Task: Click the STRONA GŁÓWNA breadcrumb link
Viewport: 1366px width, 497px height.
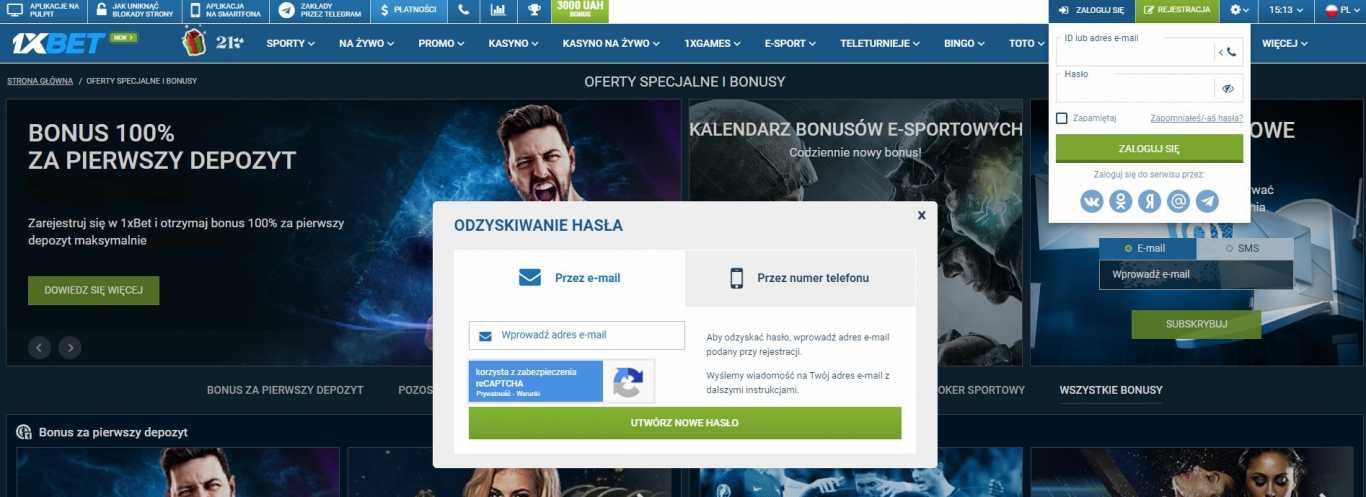Action: pos(40,80)
